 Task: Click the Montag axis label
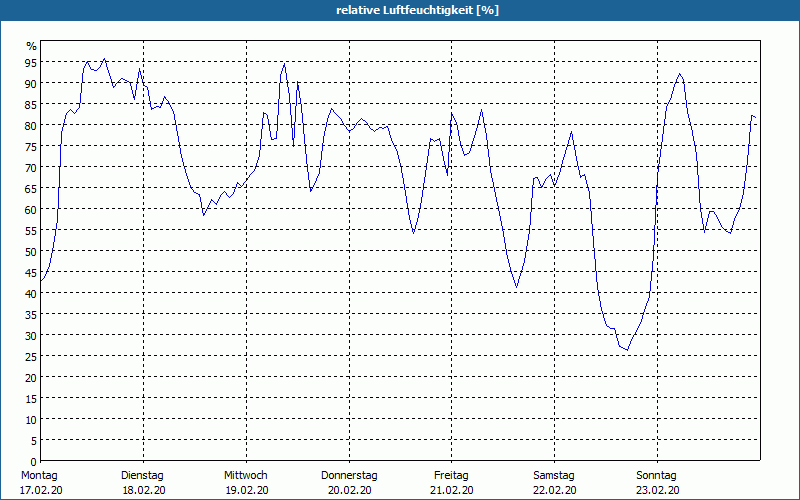pyautogui.click(x=39, y=476)
